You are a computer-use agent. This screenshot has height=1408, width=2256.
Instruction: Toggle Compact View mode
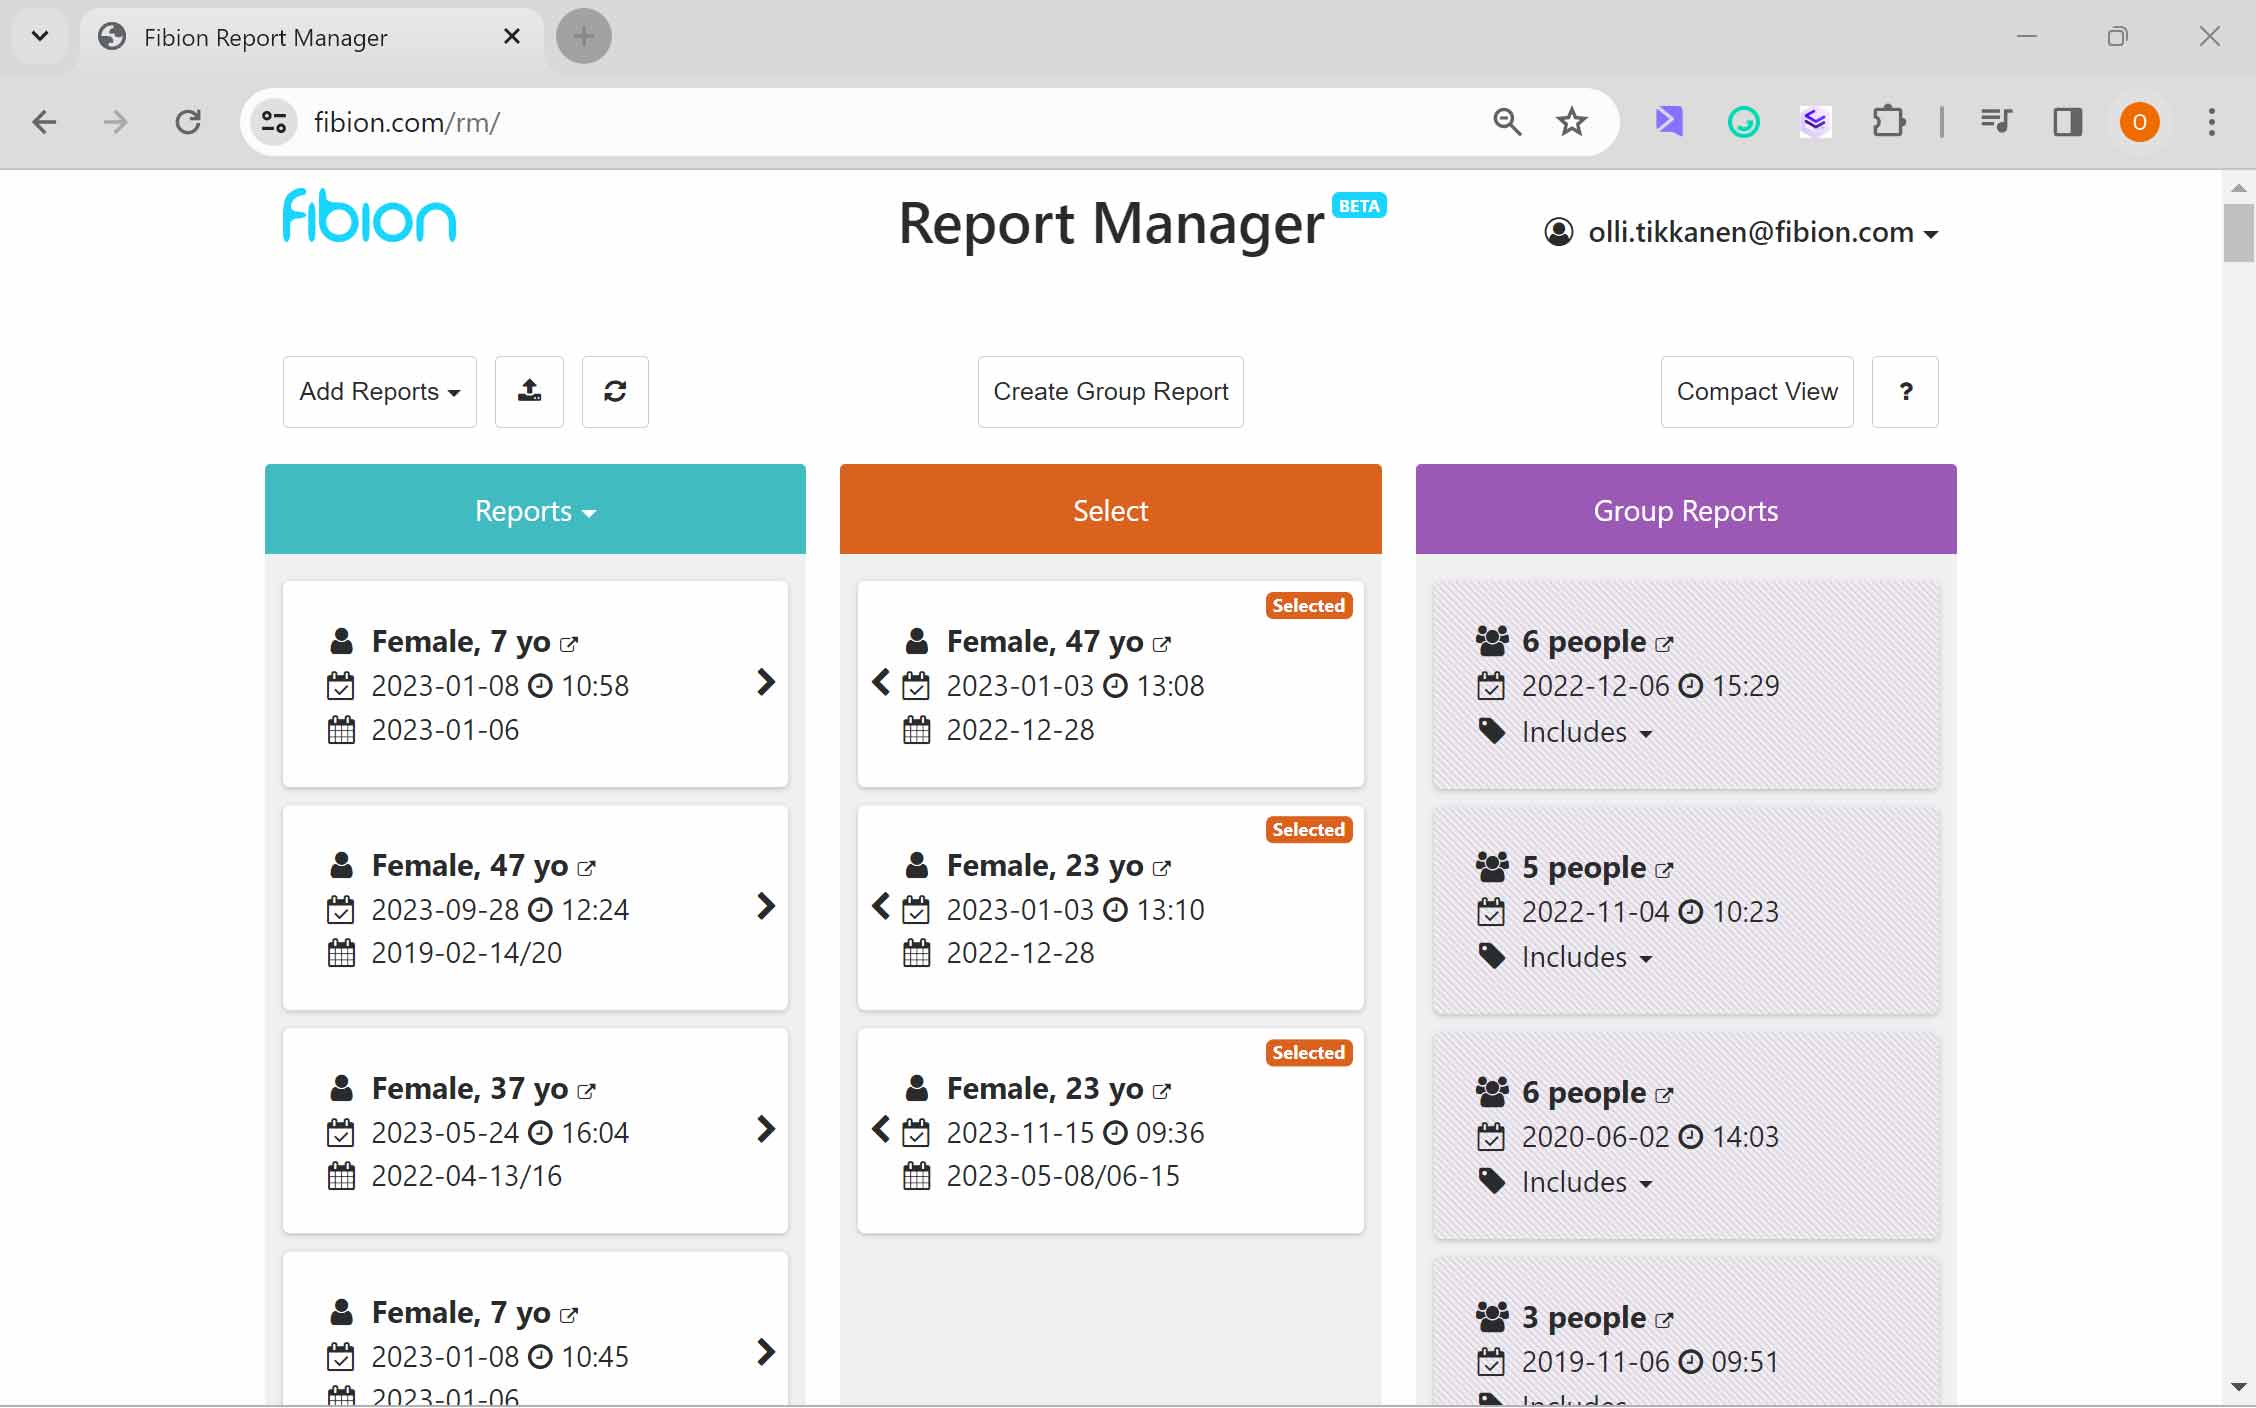click(x=1756, y=391)
